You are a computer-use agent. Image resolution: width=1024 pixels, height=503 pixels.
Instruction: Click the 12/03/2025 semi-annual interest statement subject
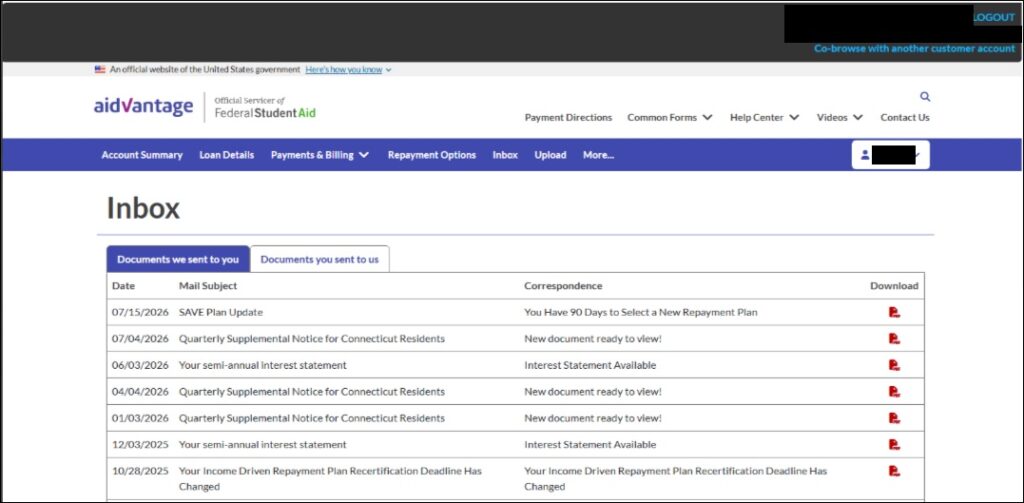263,444
